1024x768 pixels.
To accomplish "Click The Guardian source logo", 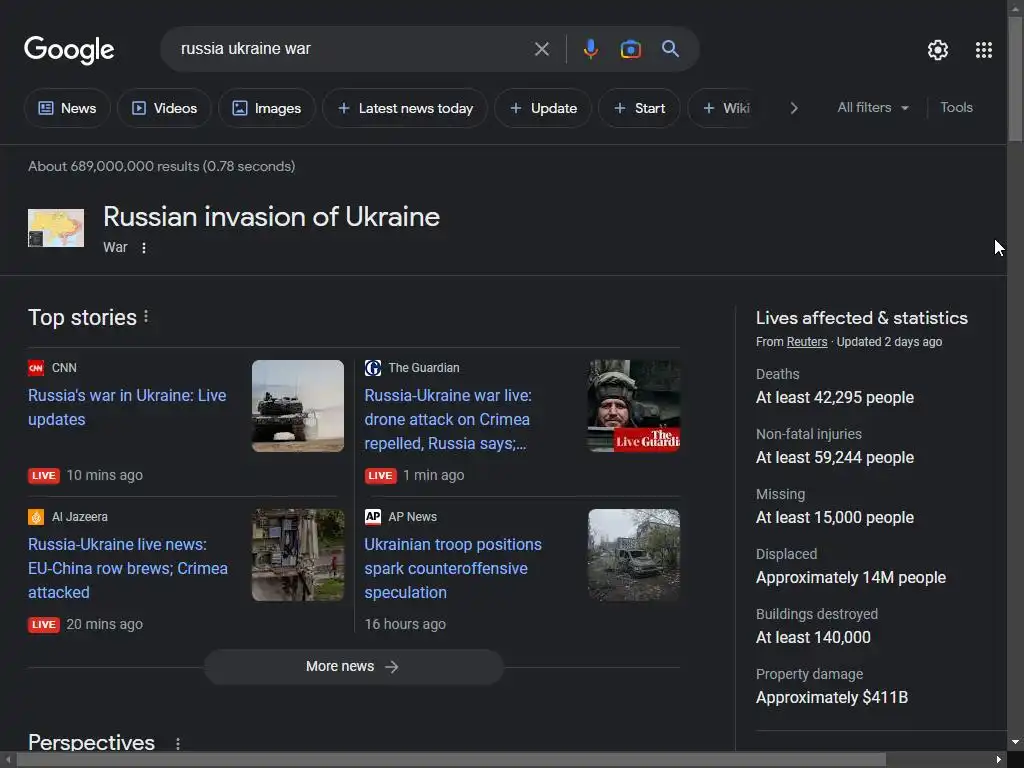I will [x=372, y=368].
